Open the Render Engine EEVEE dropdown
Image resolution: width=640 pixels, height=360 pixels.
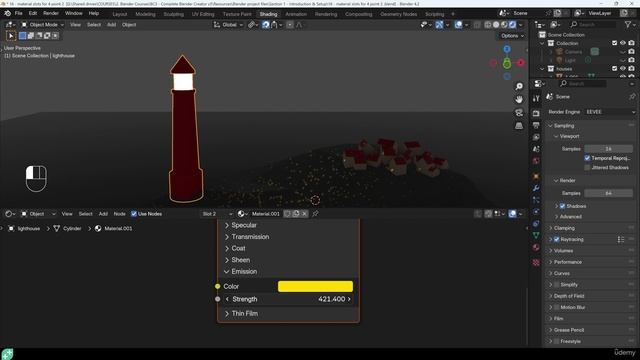(610, 112)
